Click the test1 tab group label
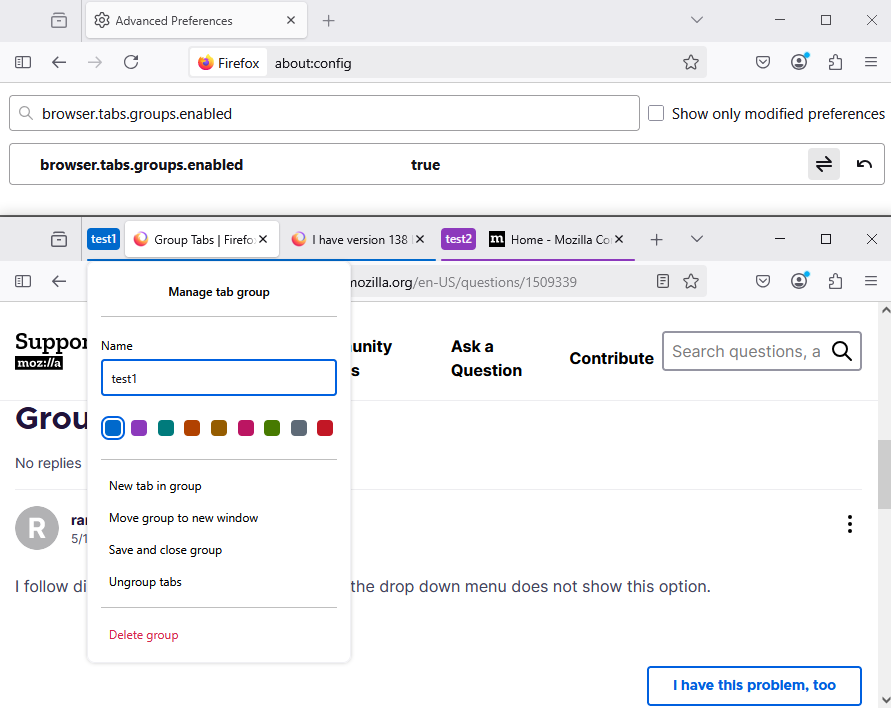The height and width of the screenshot is (708, 891). click(103, 239)
